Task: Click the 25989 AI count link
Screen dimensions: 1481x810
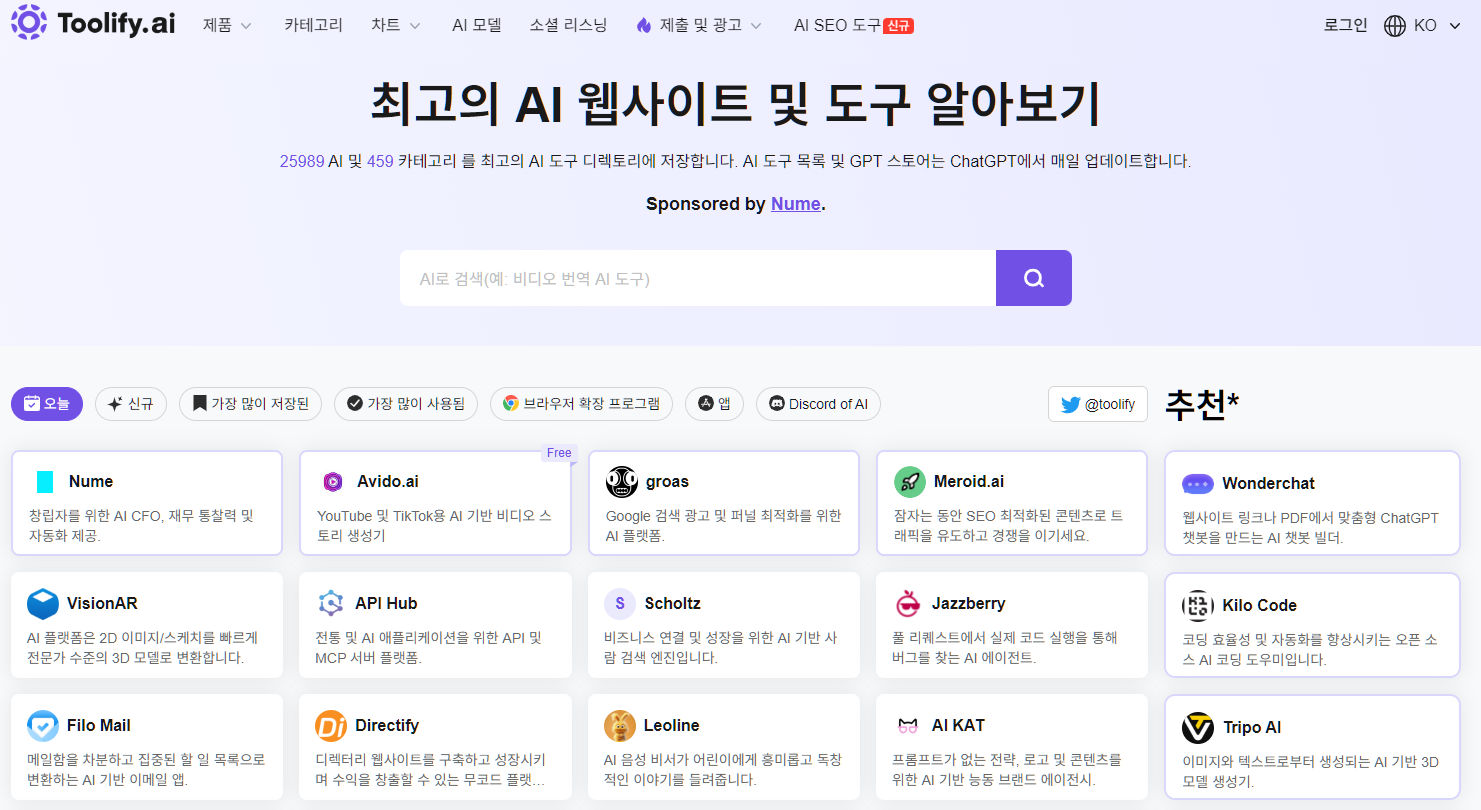Action: coord(302,161)
